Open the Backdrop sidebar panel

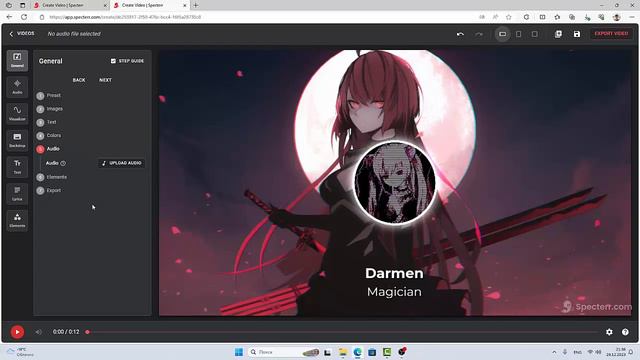(17, 140)
